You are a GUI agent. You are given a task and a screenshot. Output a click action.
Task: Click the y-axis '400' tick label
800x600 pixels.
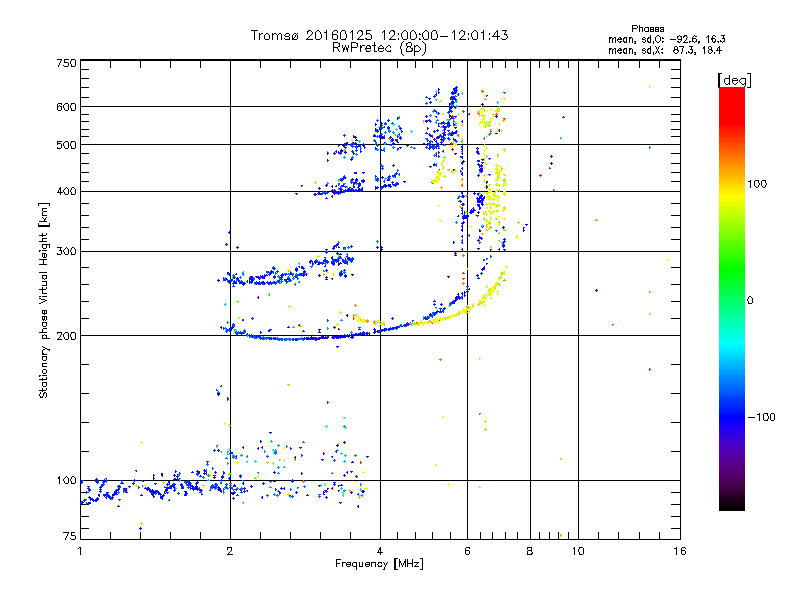pyautogui.click(x=66, y=192)
